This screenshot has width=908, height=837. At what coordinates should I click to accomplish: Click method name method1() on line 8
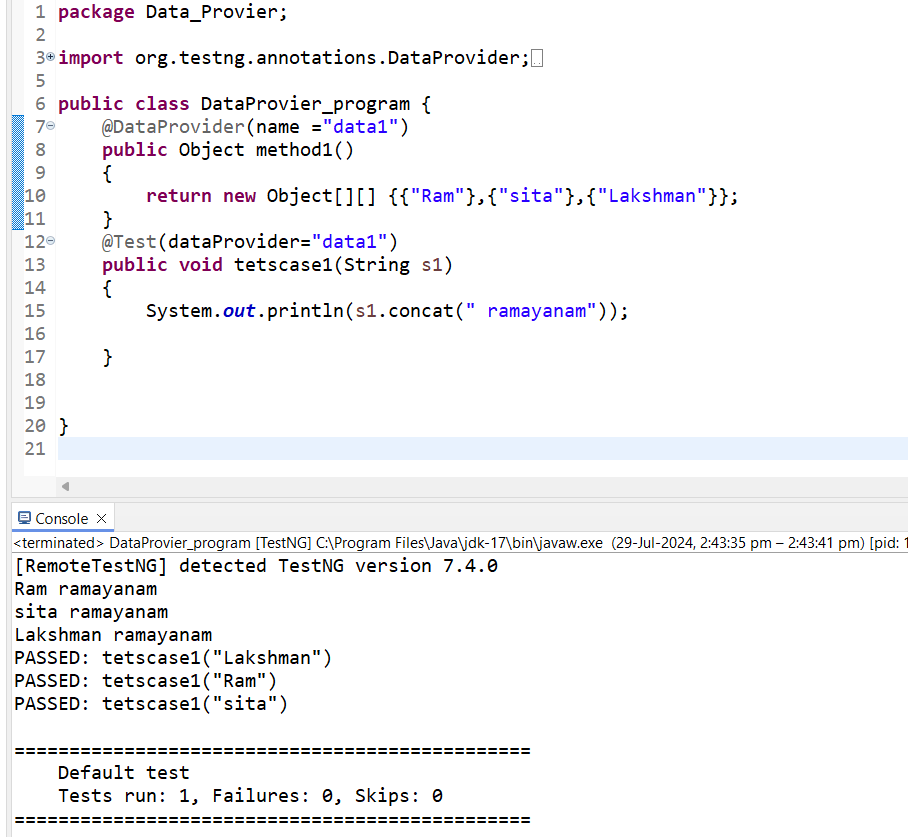[305, 150]
